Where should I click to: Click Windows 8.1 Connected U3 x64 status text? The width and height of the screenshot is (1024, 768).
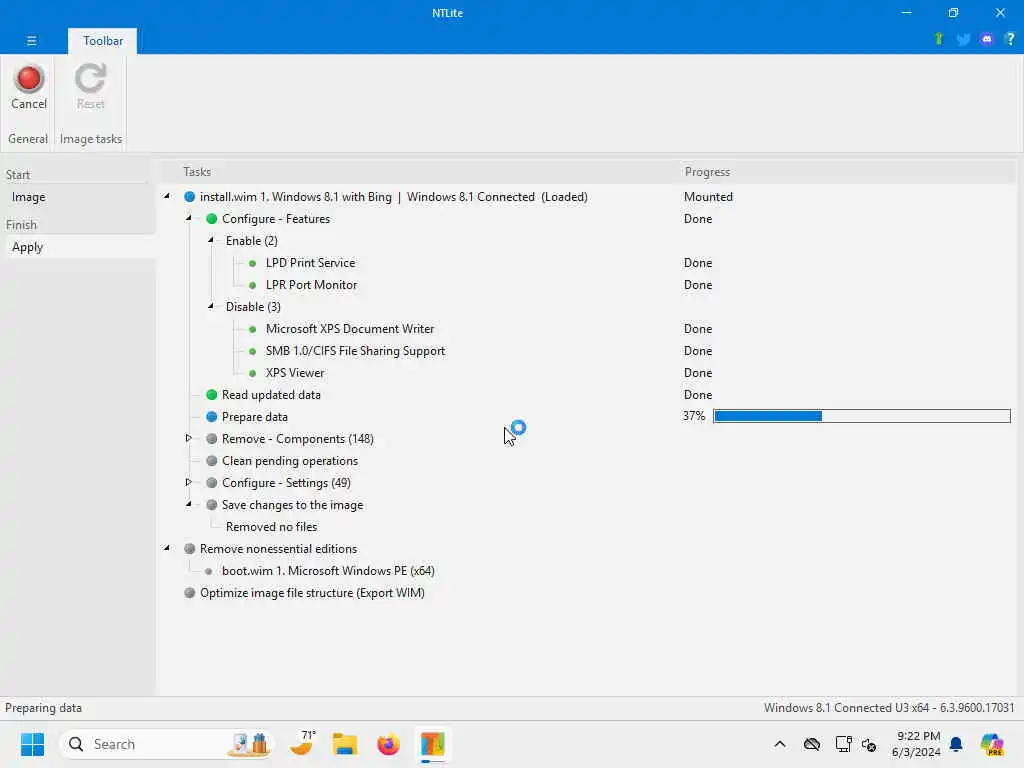(889, 708)
